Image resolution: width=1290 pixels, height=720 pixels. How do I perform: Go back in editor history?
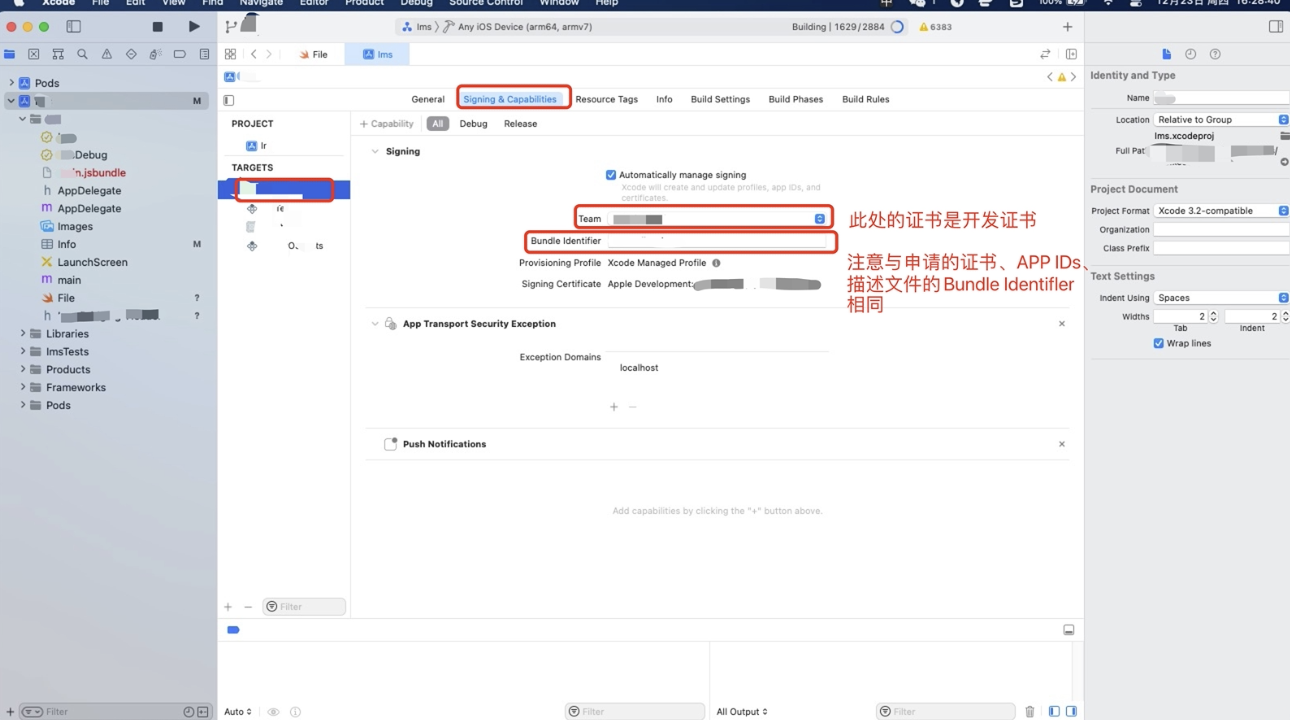click(254, 54)
